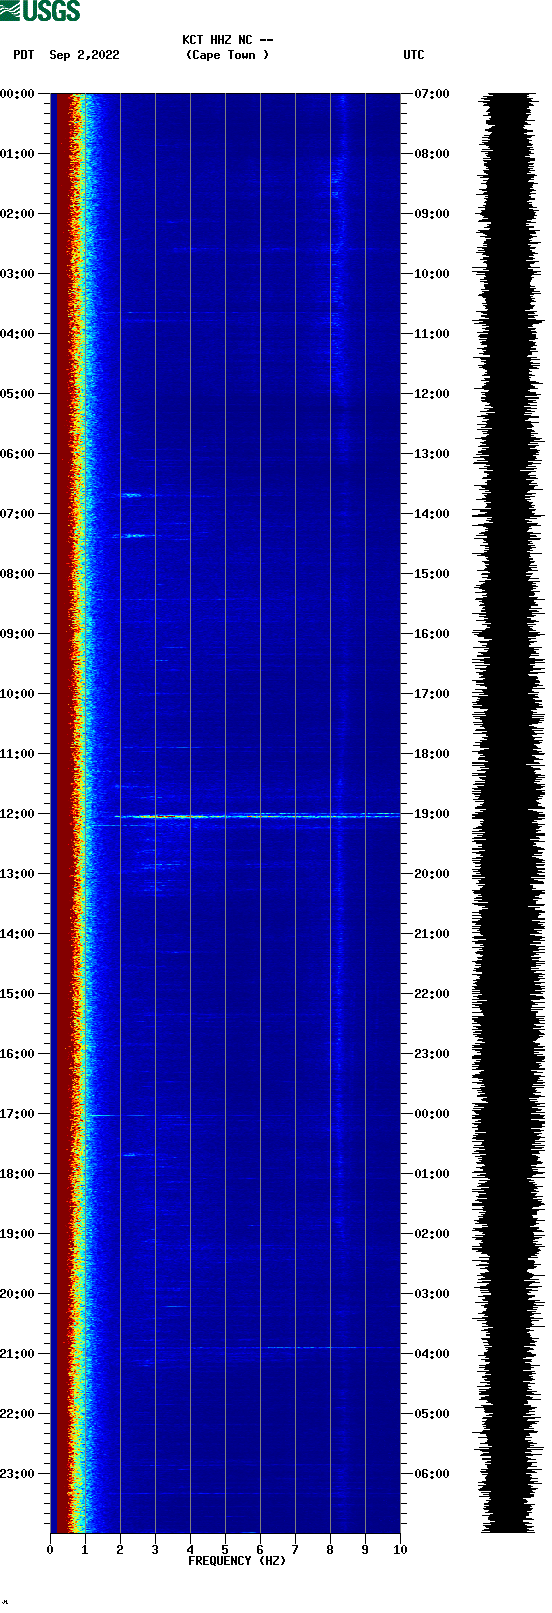
Task: Click the "Sep 2,2022" date label
Action: (84, 55)
